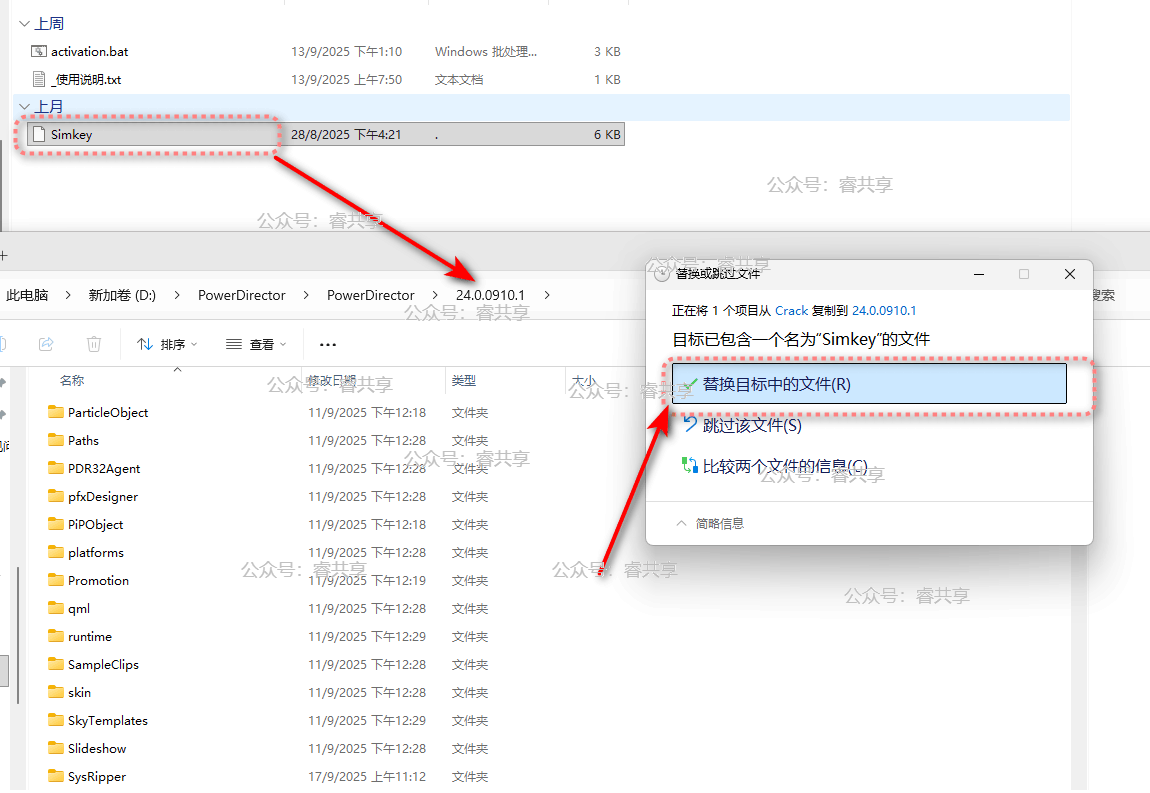Screen dimensions: 1150x793
Task: Click the date 28/8/2025 下午4:21 of Simkey
Action: (x=346, y=134)
